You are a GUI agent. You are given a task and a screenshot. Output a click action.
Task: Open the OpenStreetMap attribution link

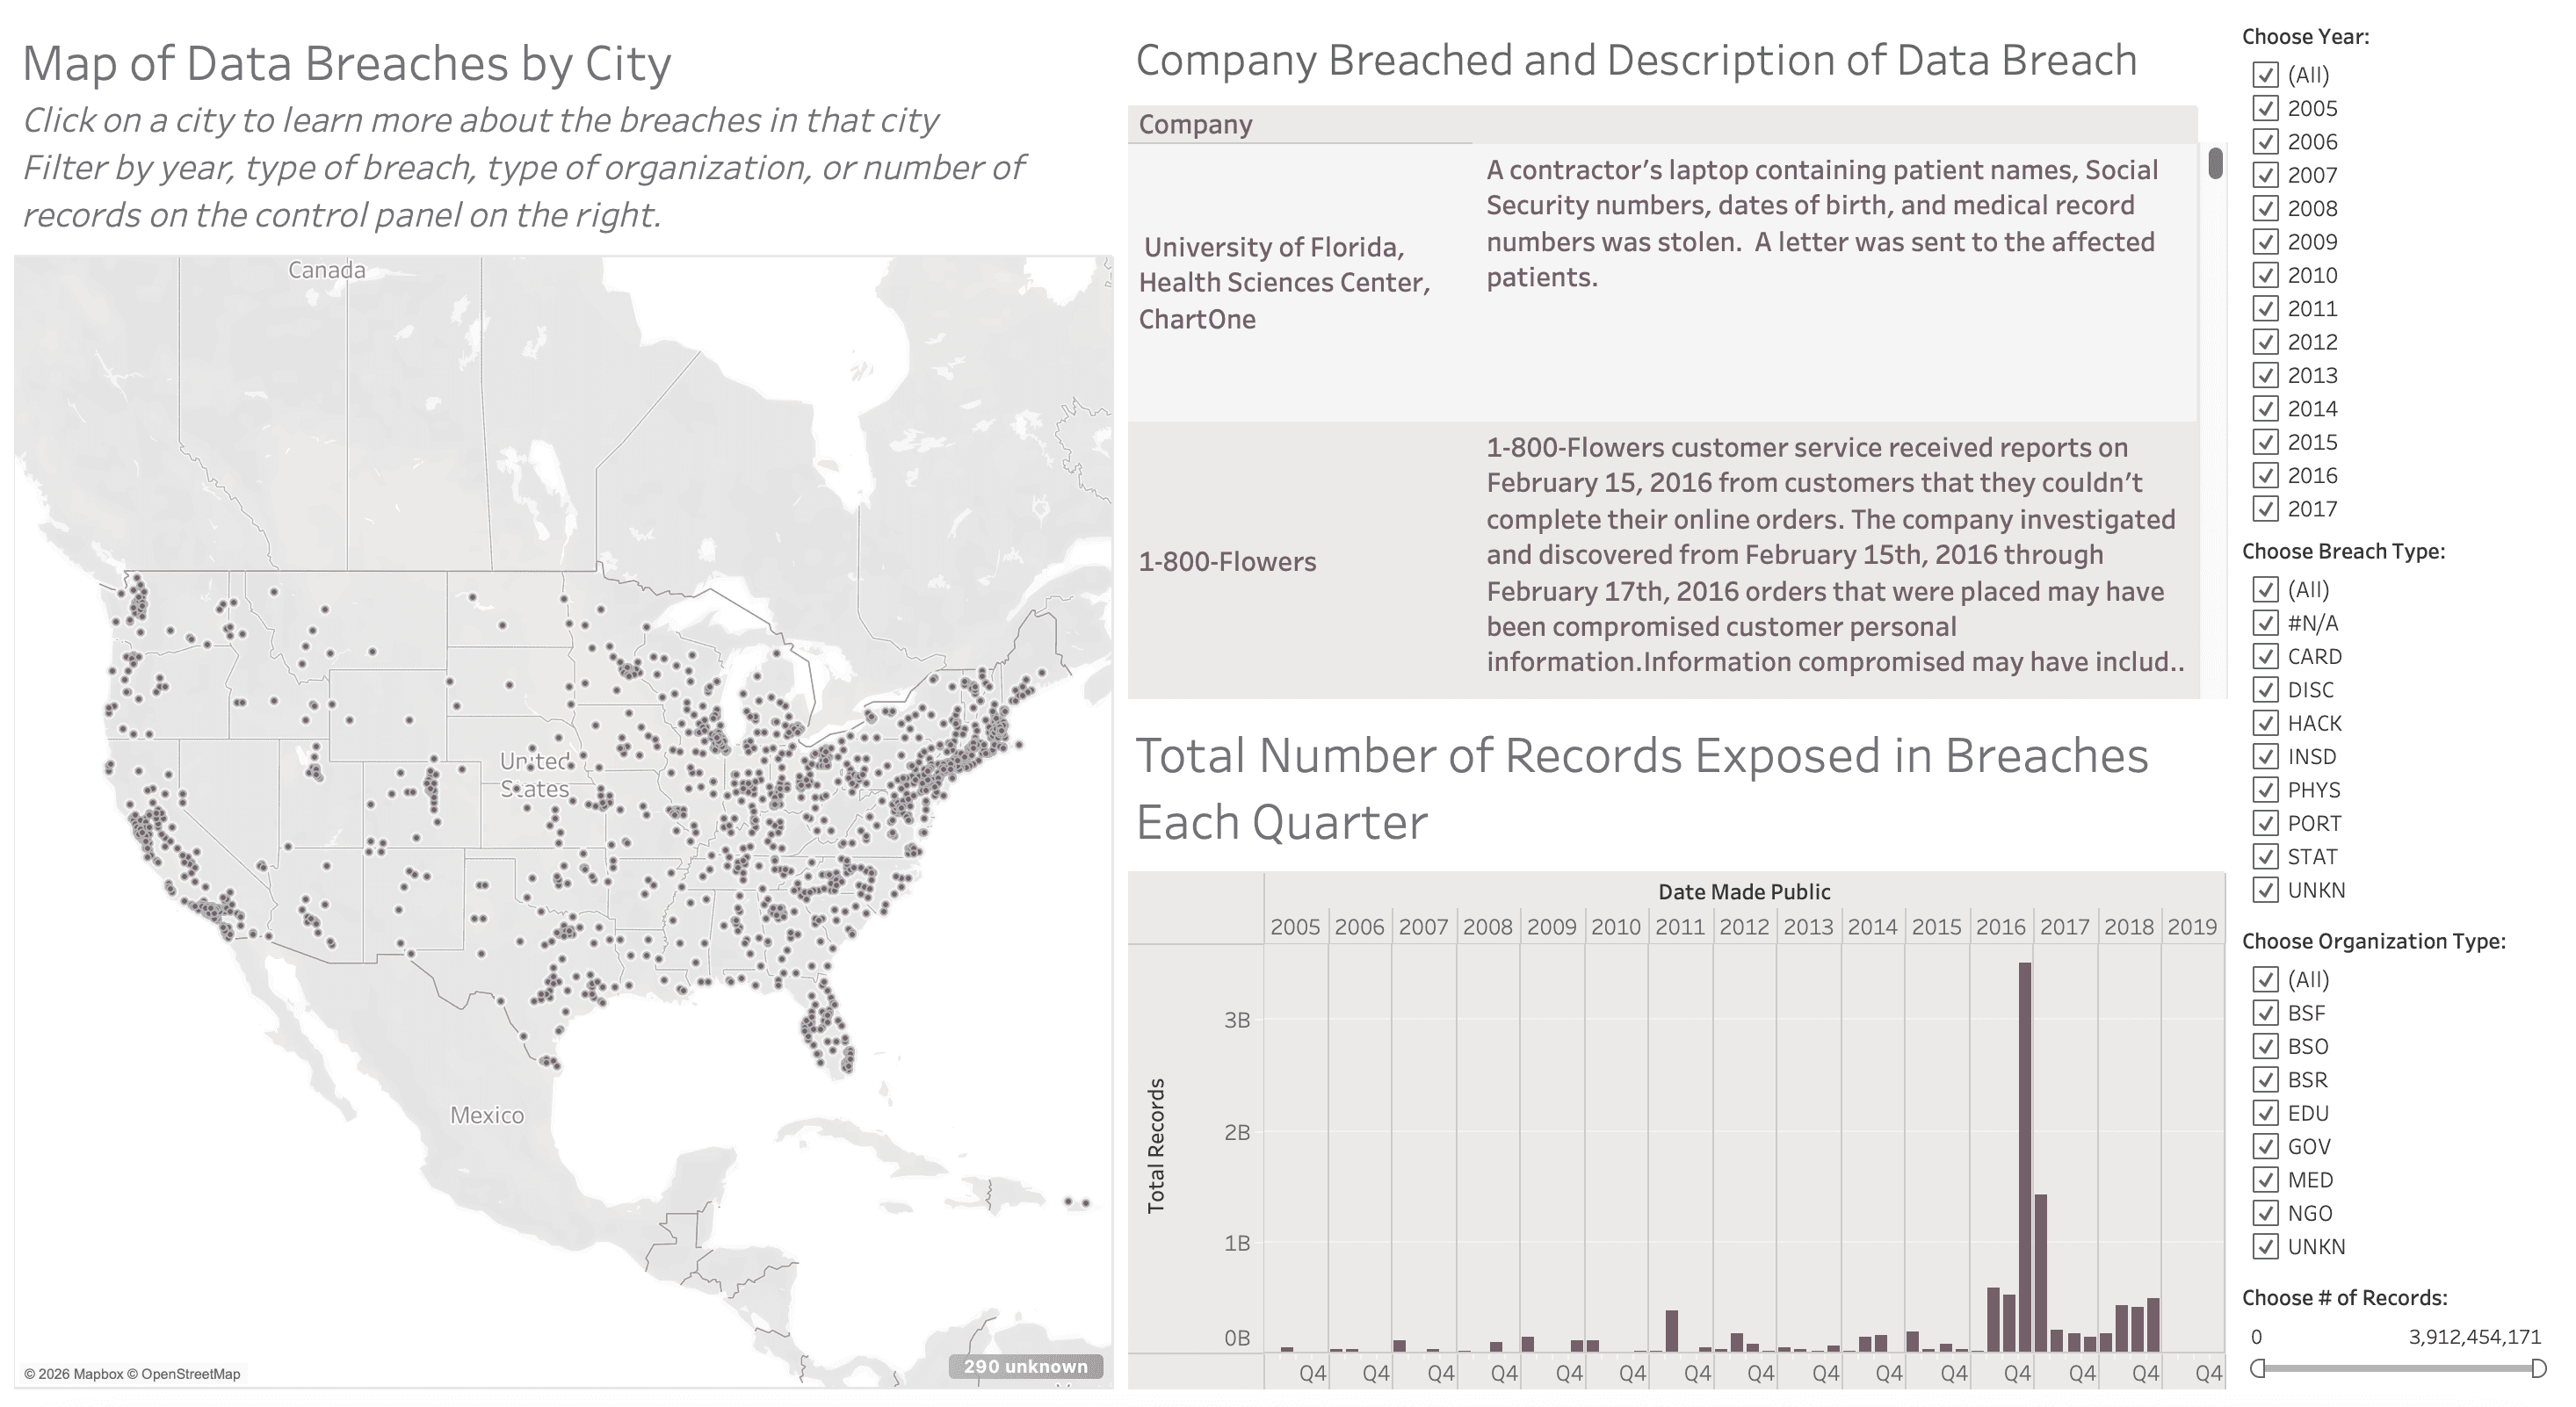click(187, 1374)
